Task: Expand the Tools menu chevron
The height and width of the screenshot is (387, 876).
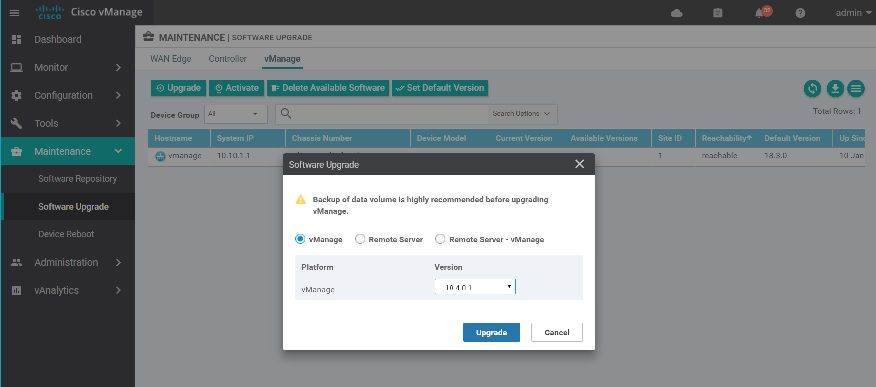Action: tap(118, 123)
